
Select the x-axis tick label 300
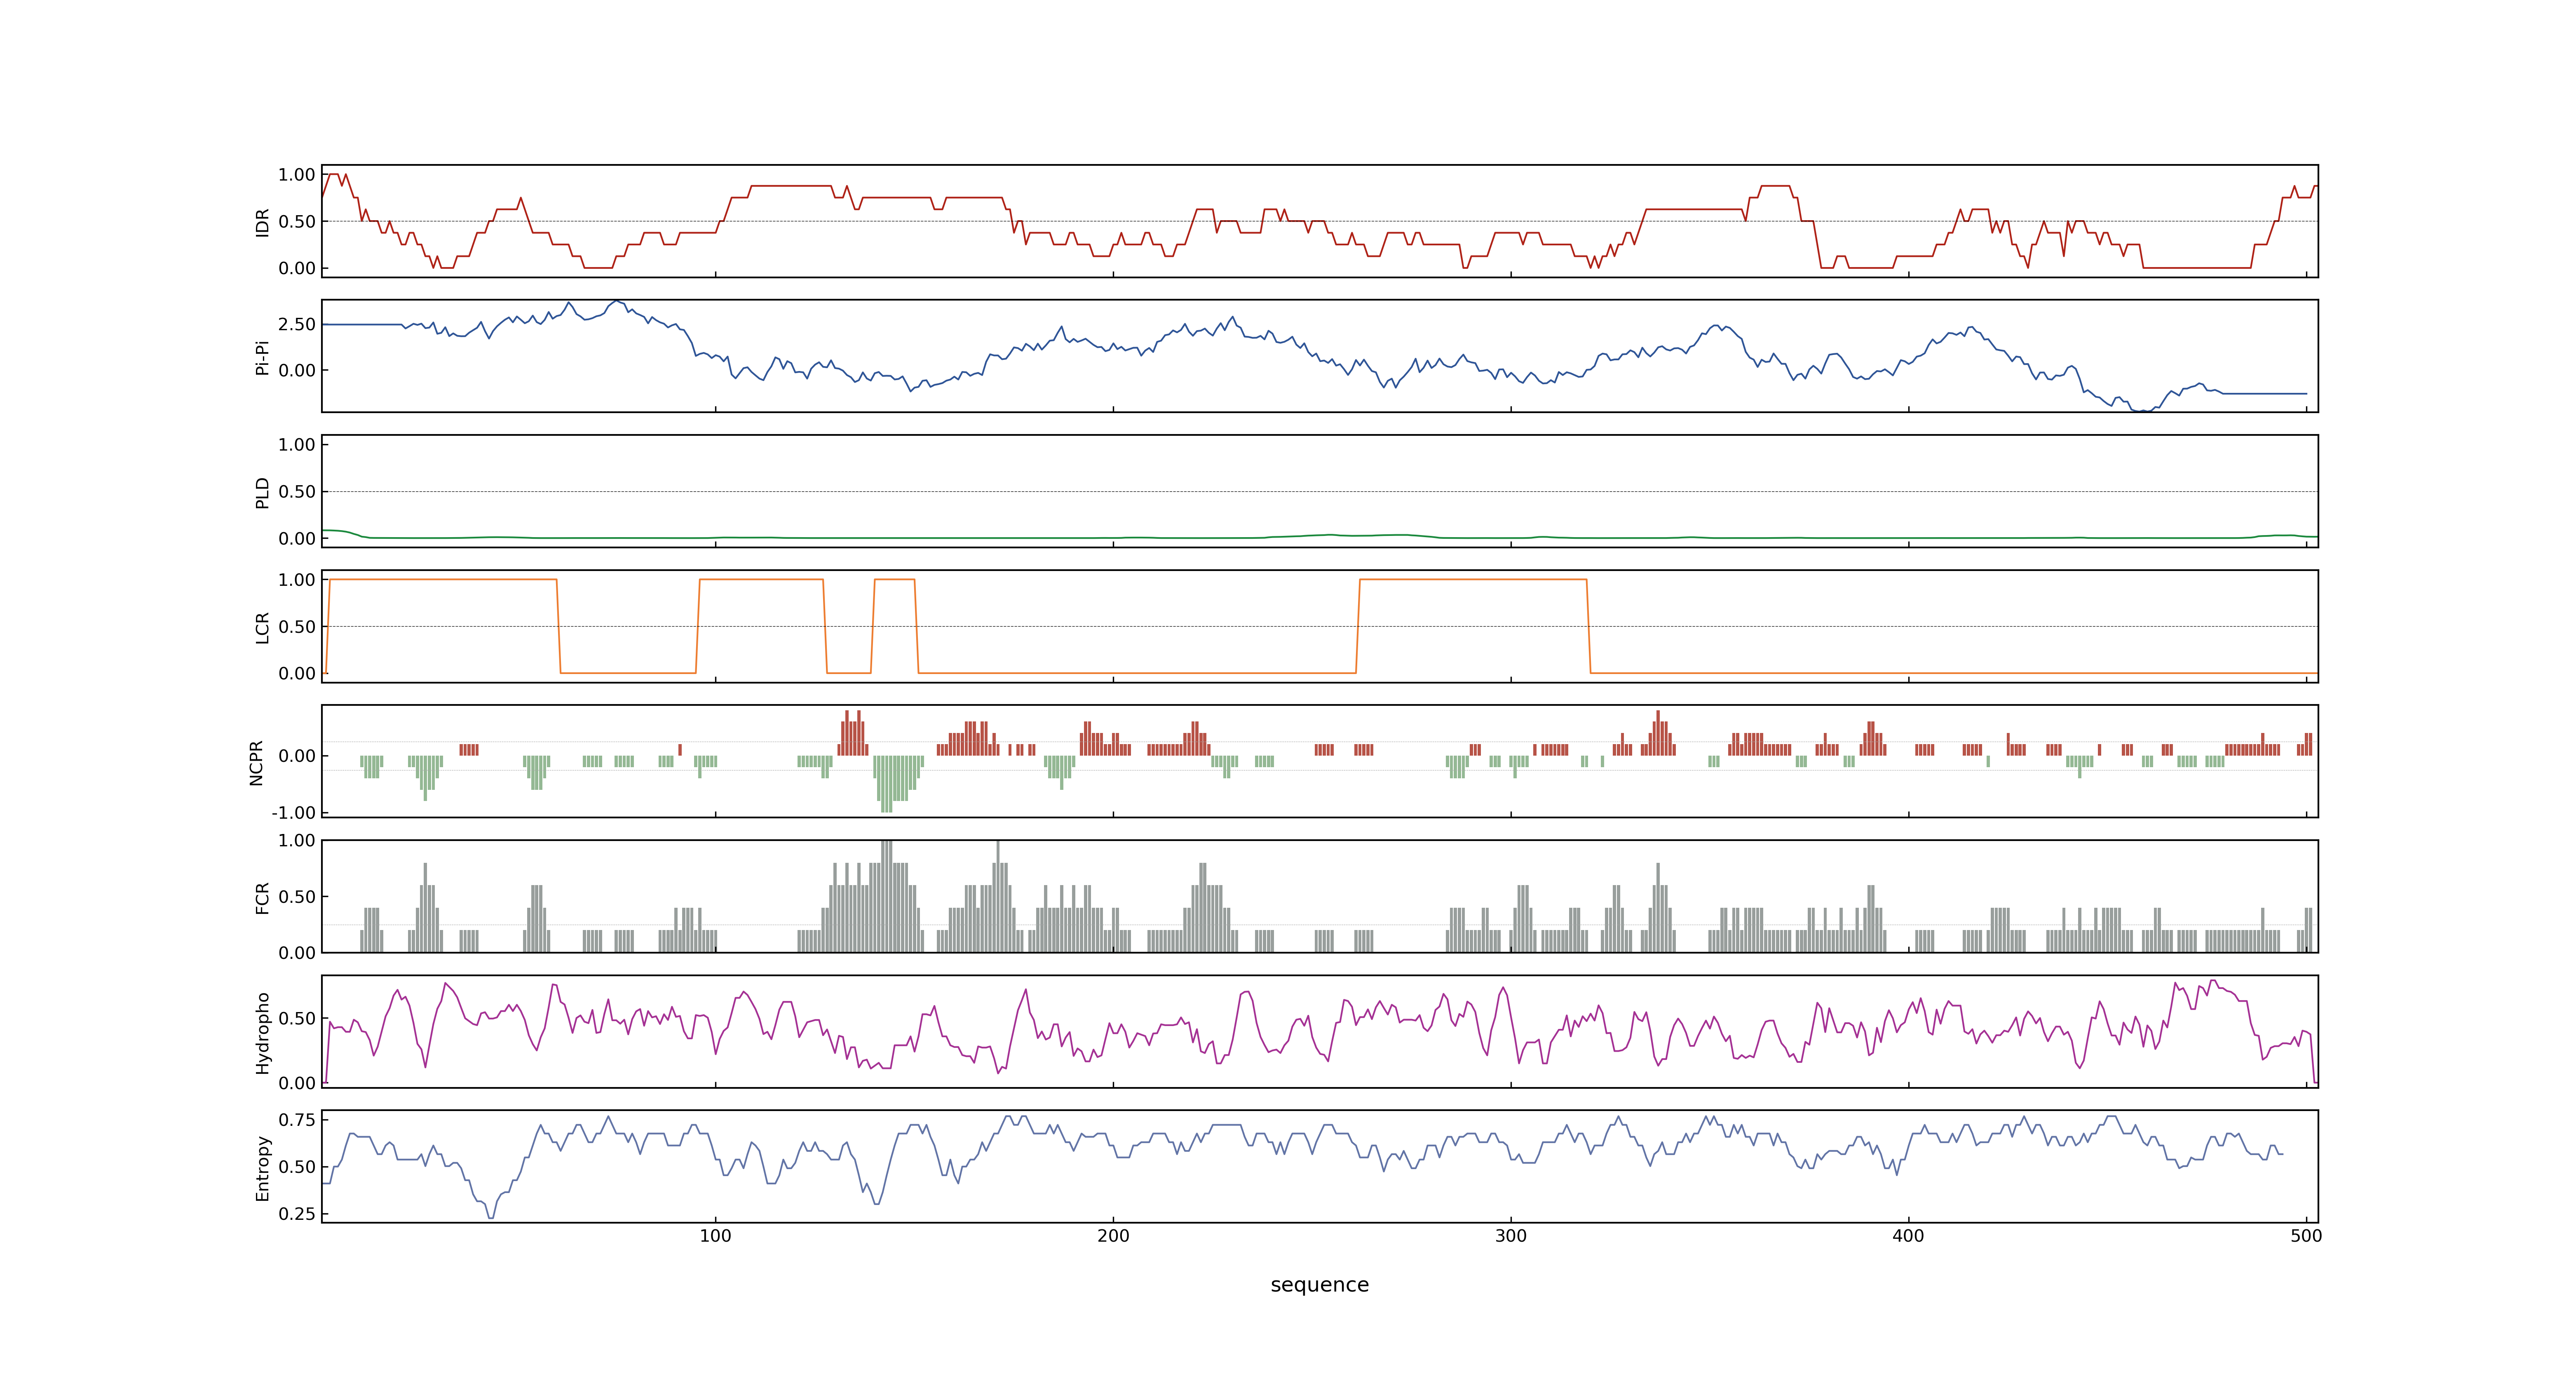pyautogui.click(x=1511, y=1236)
